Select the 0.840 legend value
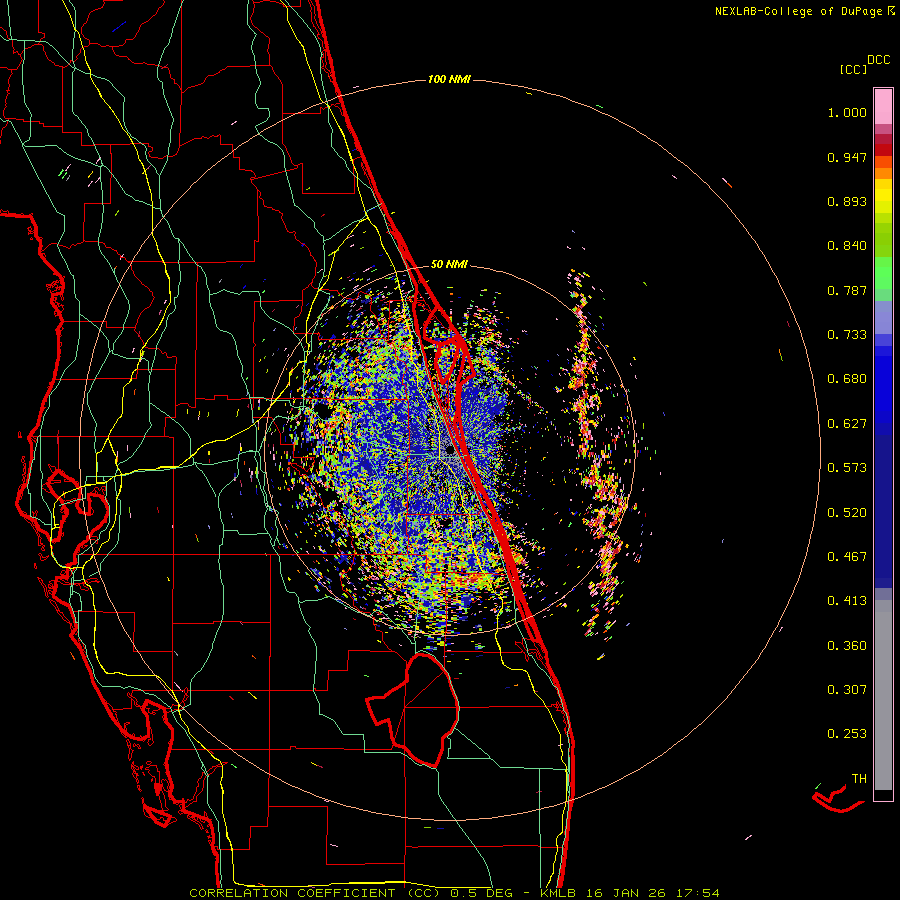This screenshot has width=900, height=900. click(847, 246)
